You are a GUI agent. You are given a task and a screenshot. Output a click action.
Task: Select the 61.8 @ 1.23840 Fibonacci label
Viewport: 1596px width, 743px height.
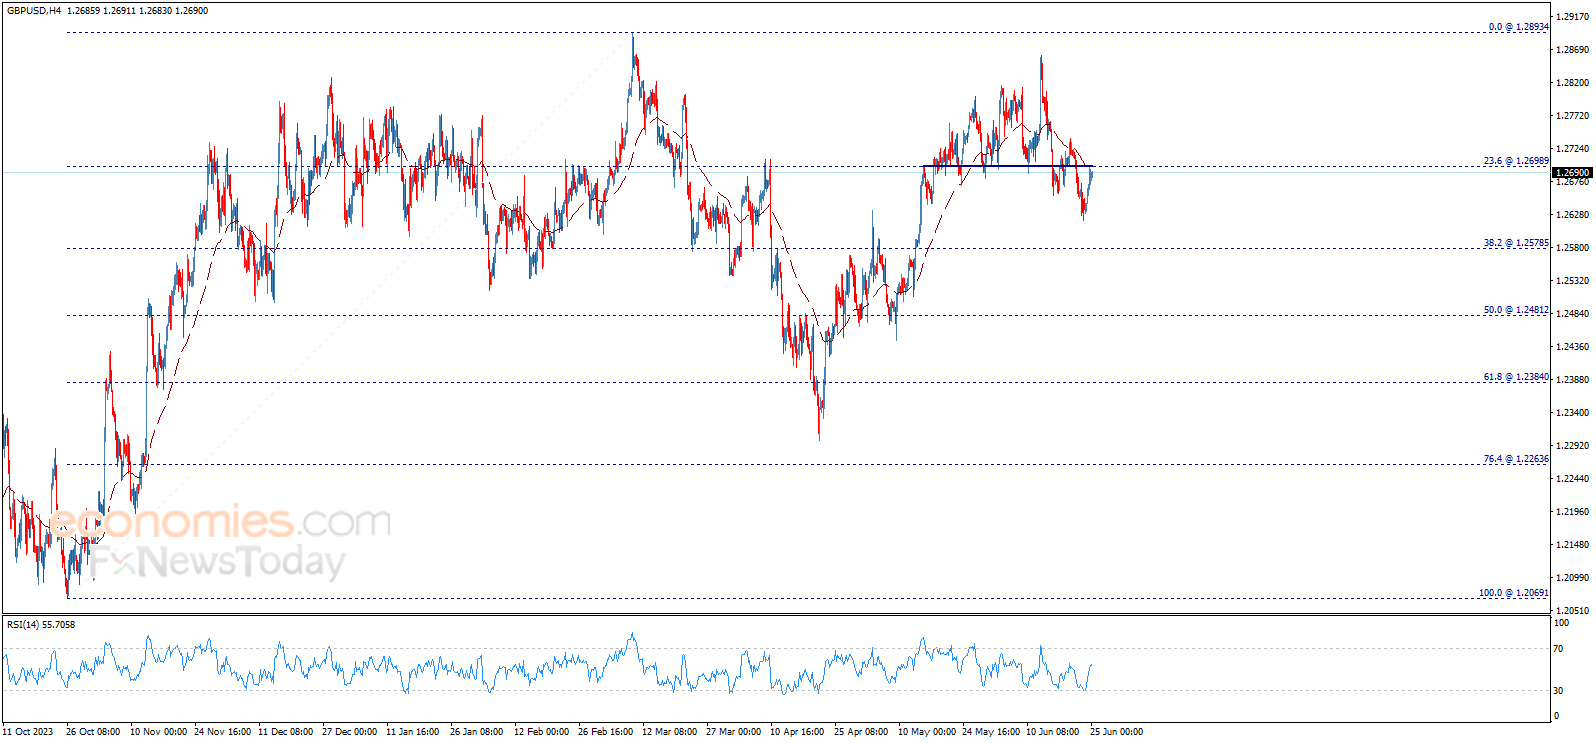click(x=1516, y=377)
